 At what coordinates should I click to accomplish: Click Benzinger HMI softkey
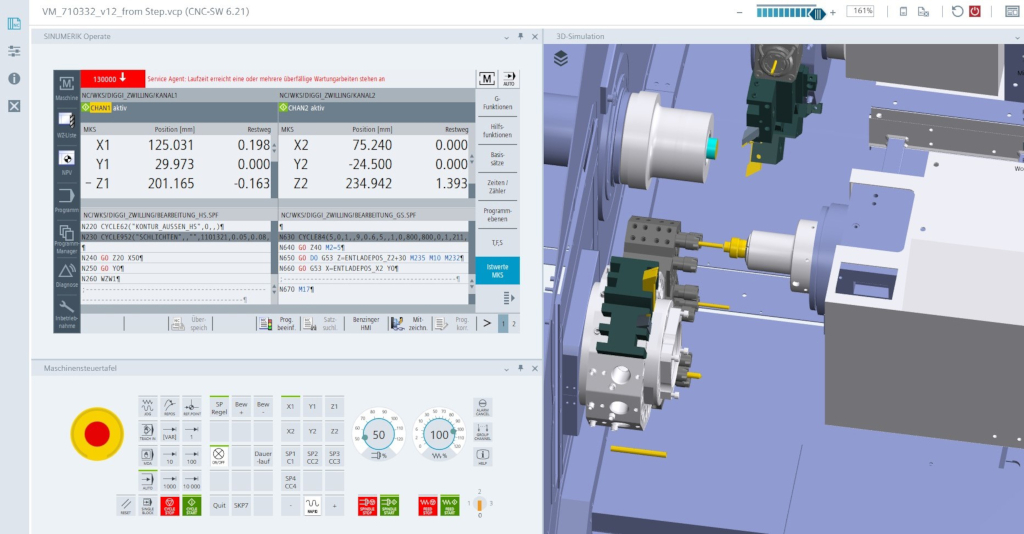click(366, 323)
